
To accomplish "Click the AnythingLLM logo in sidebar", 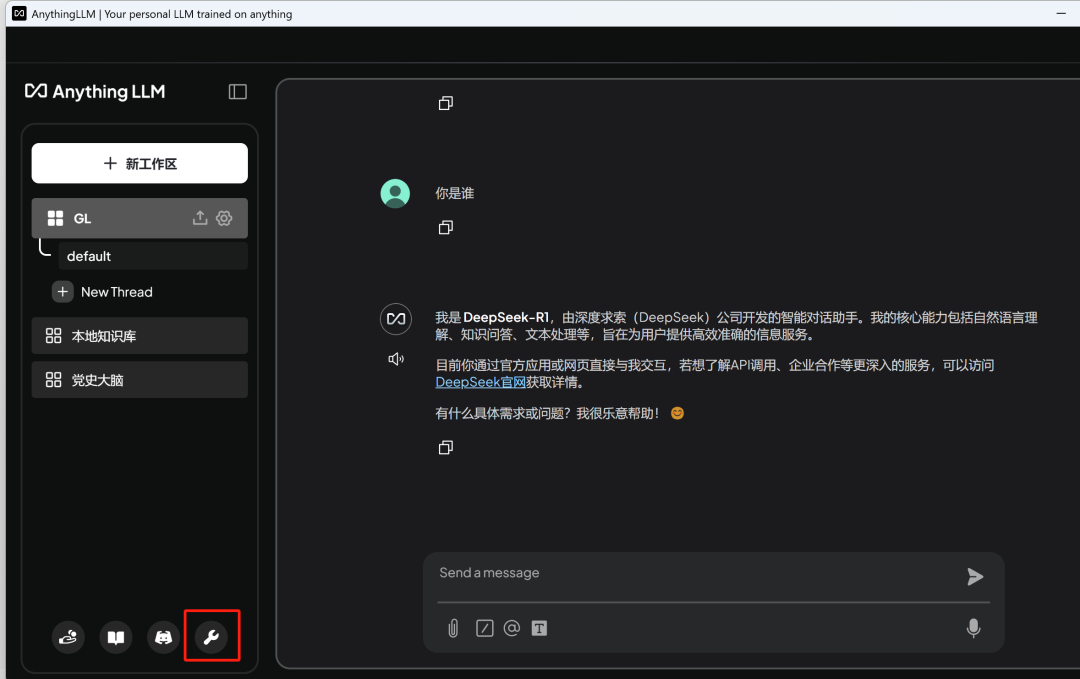I will 95,92.
